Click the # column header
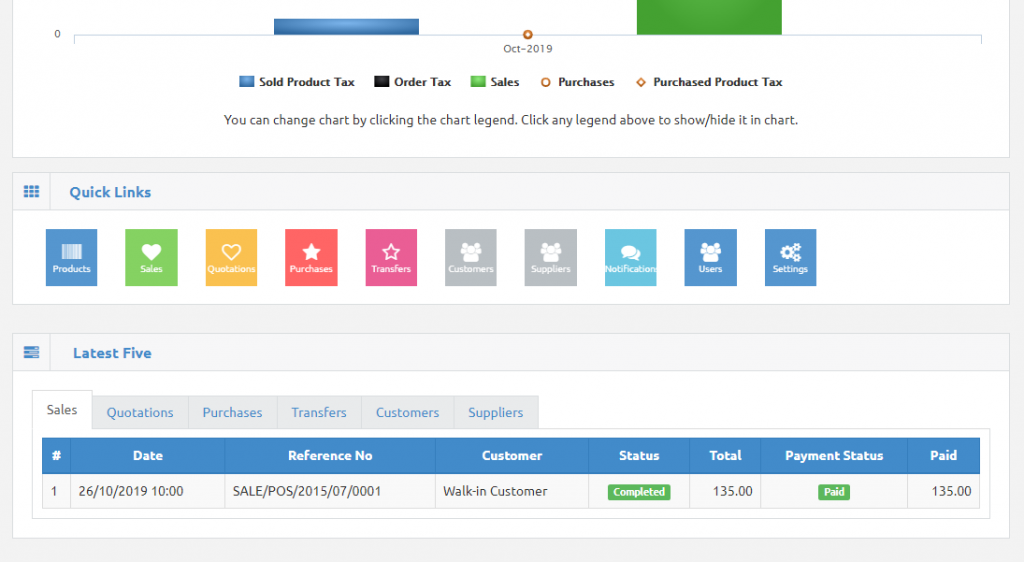The width and height of the screenshot is (1024, 562). 56,456
